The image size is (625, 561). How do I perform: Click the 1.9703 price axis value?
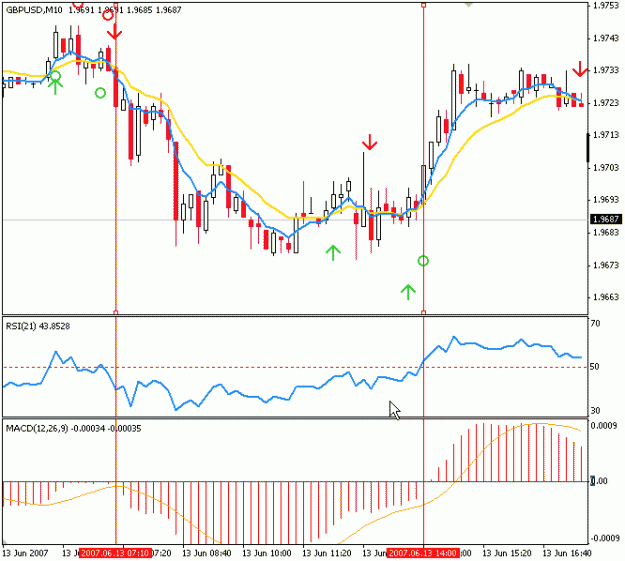(x=606, y=167)
